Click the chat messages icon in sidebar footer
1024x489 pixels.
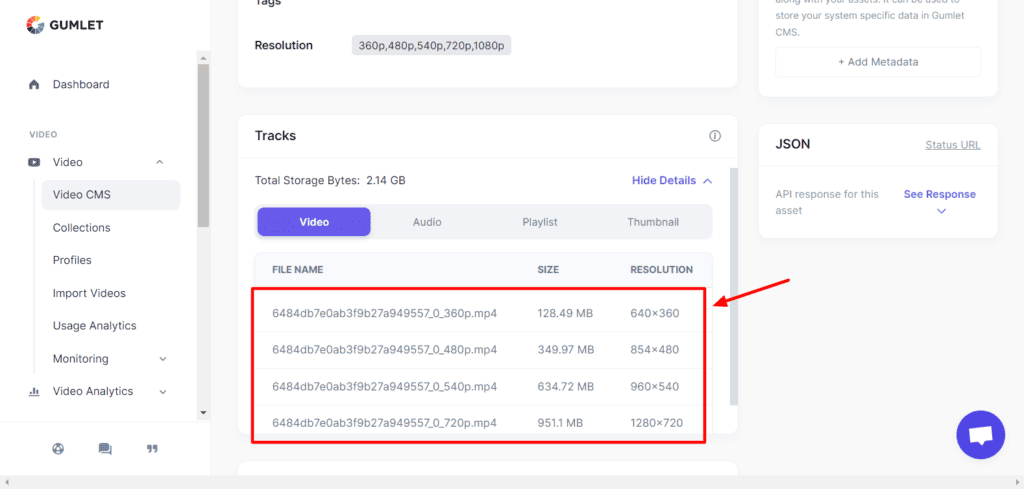(x=105, y=449)
